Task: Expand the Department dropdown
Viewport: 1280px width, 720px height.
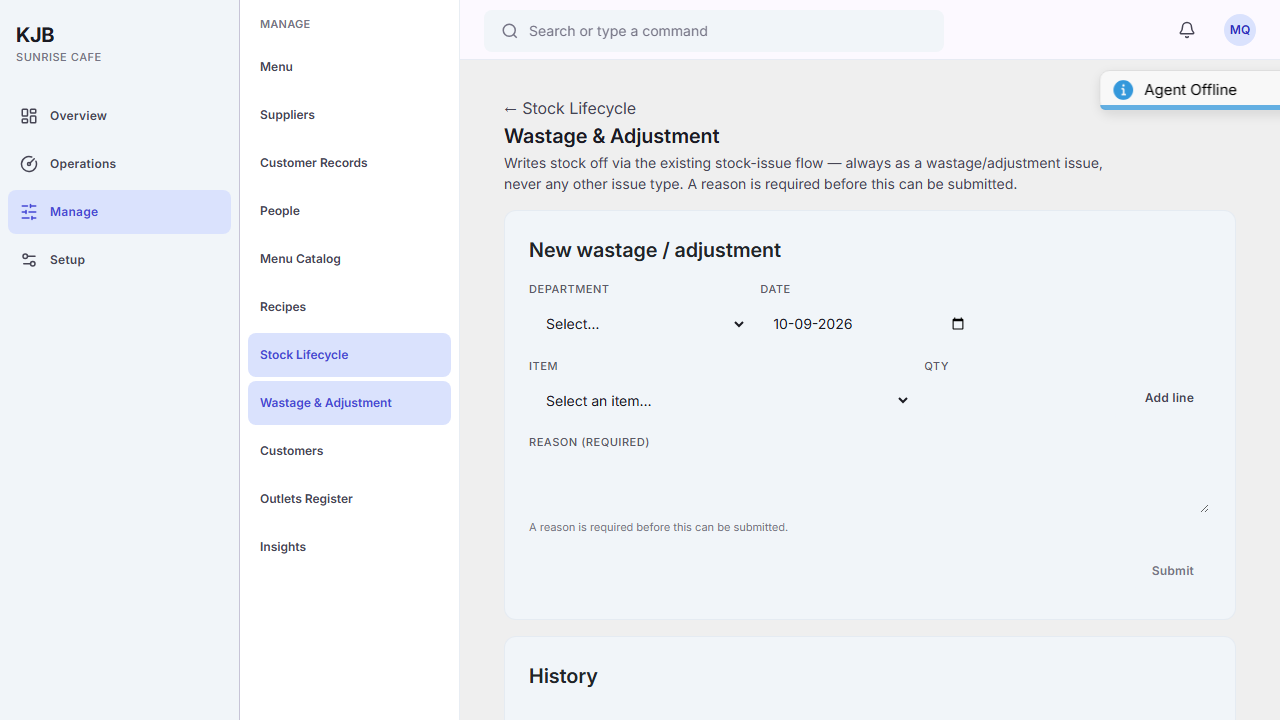Action: click(x=645, y=324)
